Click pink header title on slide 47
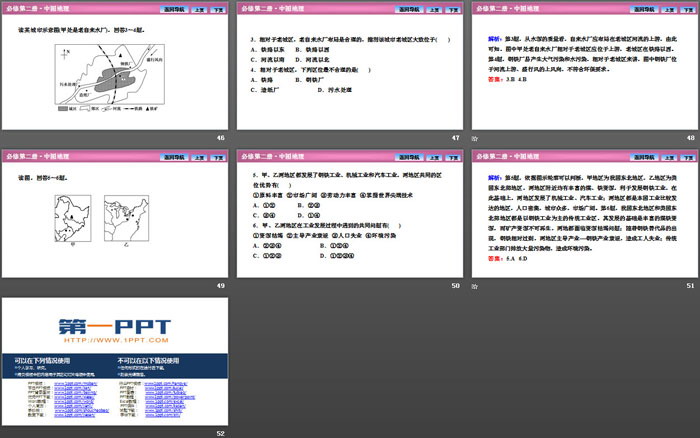 click(273, 8)
